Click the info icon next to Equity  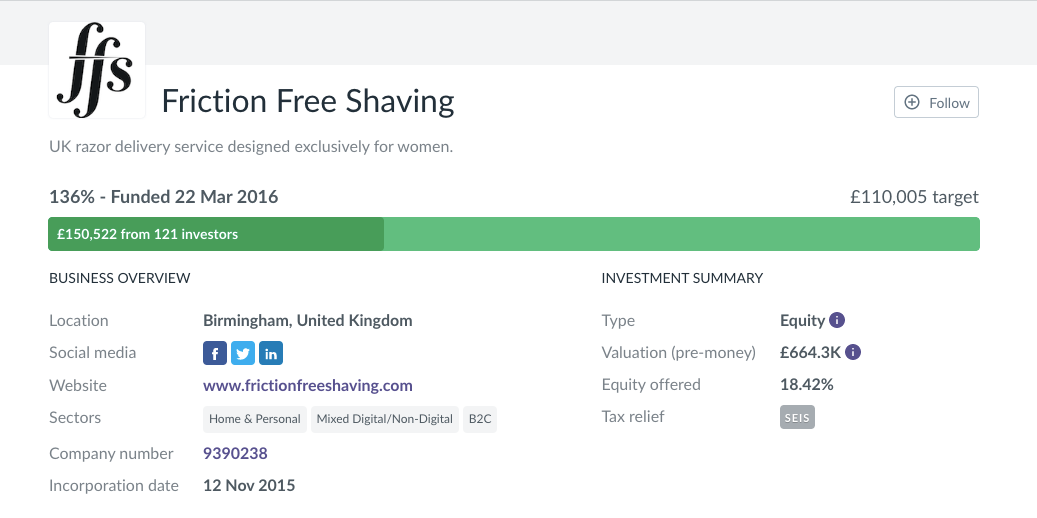click(x=838, y=321)
